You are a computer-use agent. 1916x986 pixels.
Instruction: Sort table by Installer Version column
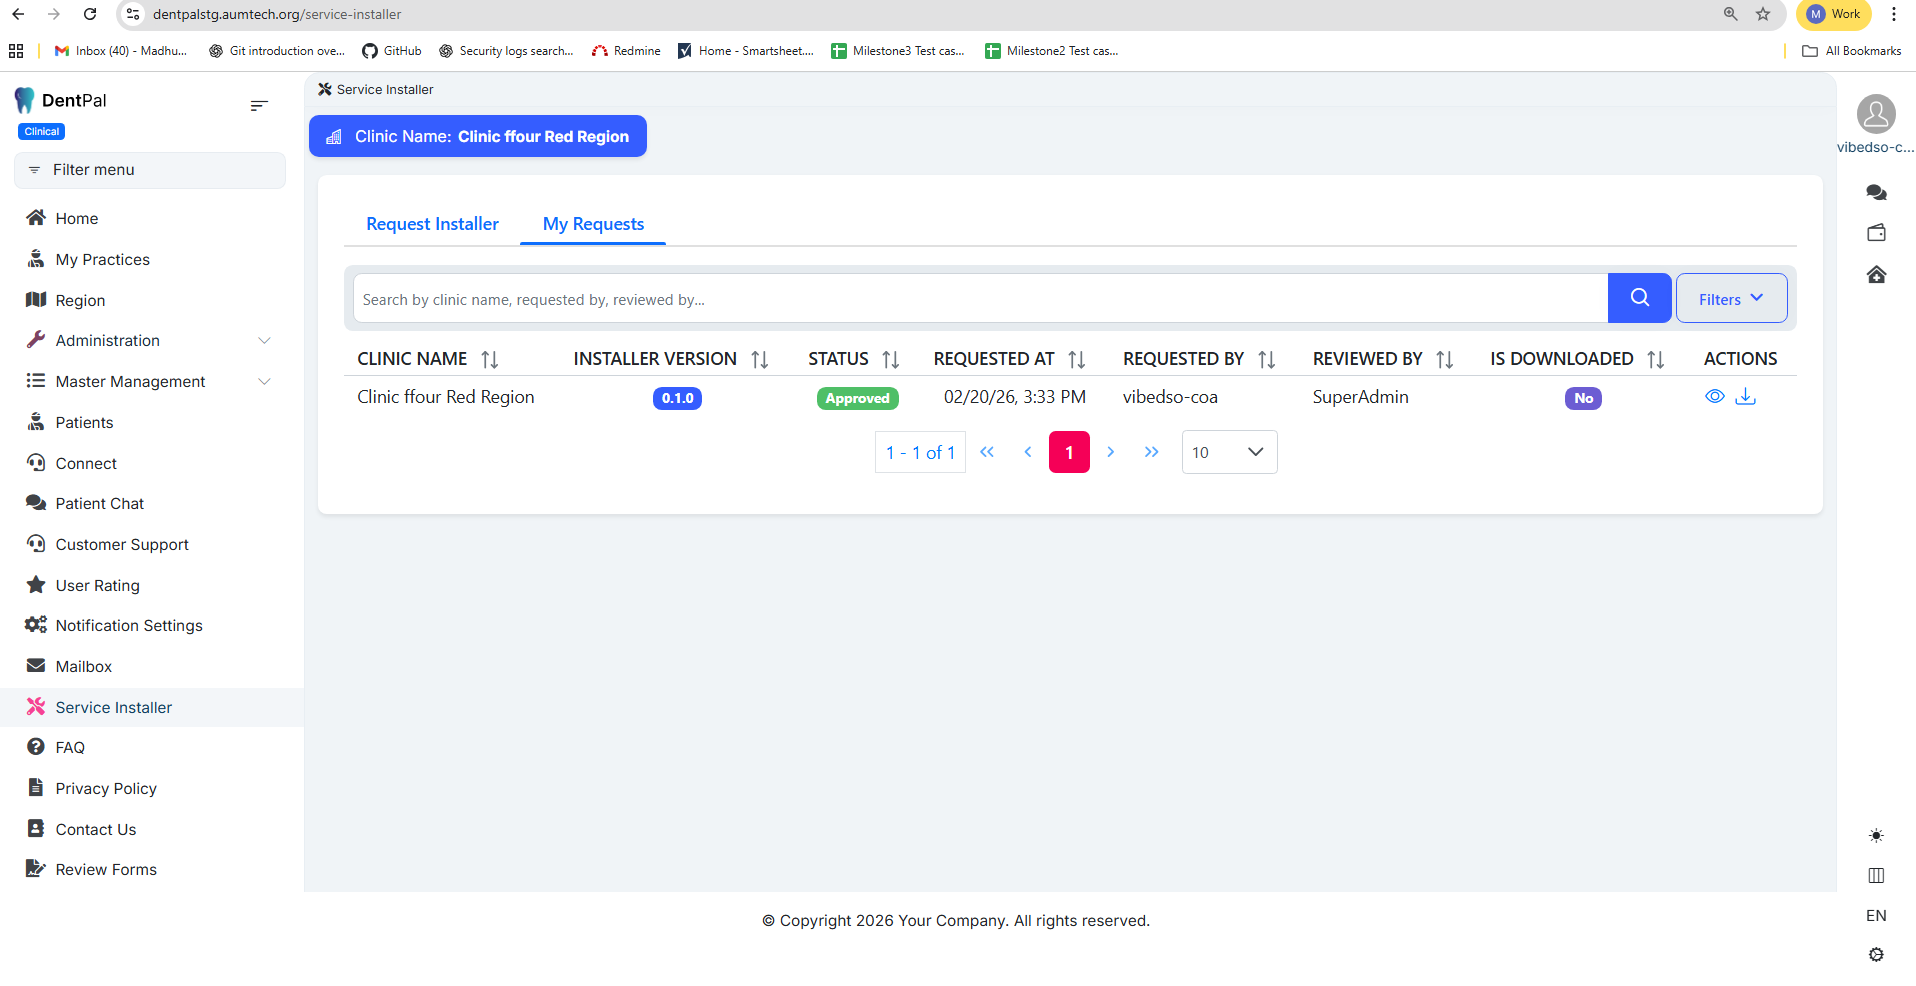[760, 359]
